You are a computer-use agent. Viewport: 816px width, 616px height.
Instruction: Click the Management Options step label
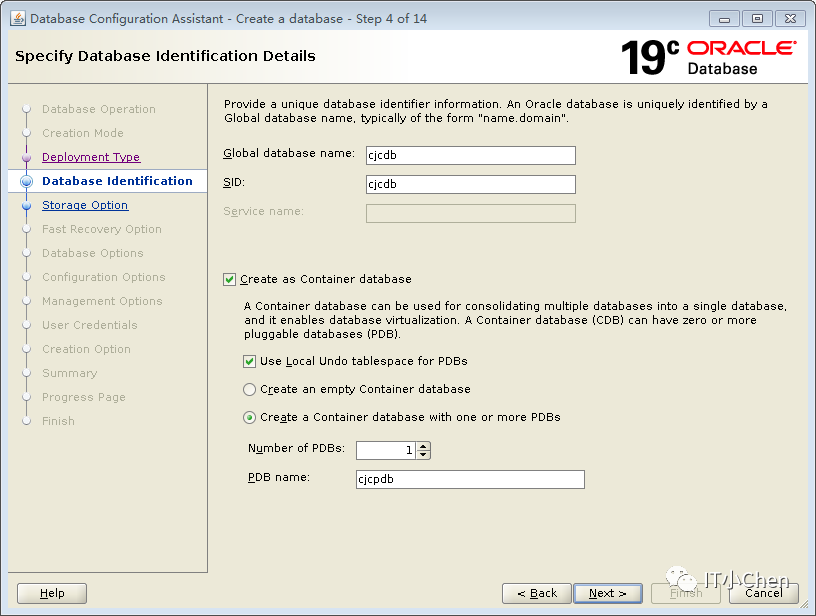click(x=102, y=301)
